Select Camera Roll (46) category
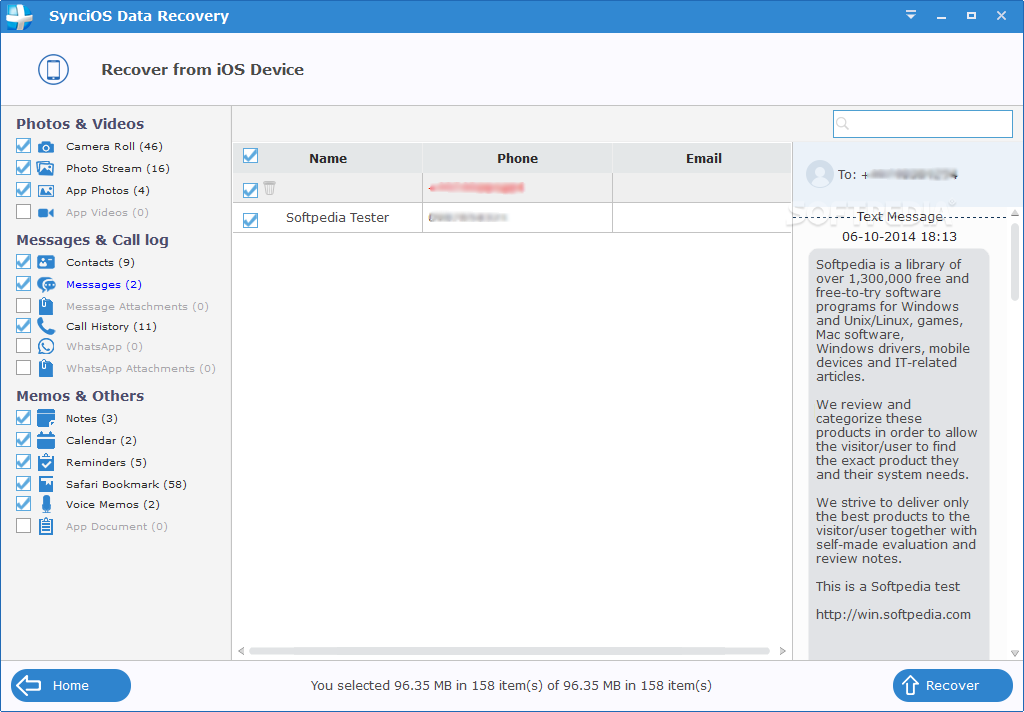Image resolution: width=1024 pixels, height=712 pixels. (114, 146)
